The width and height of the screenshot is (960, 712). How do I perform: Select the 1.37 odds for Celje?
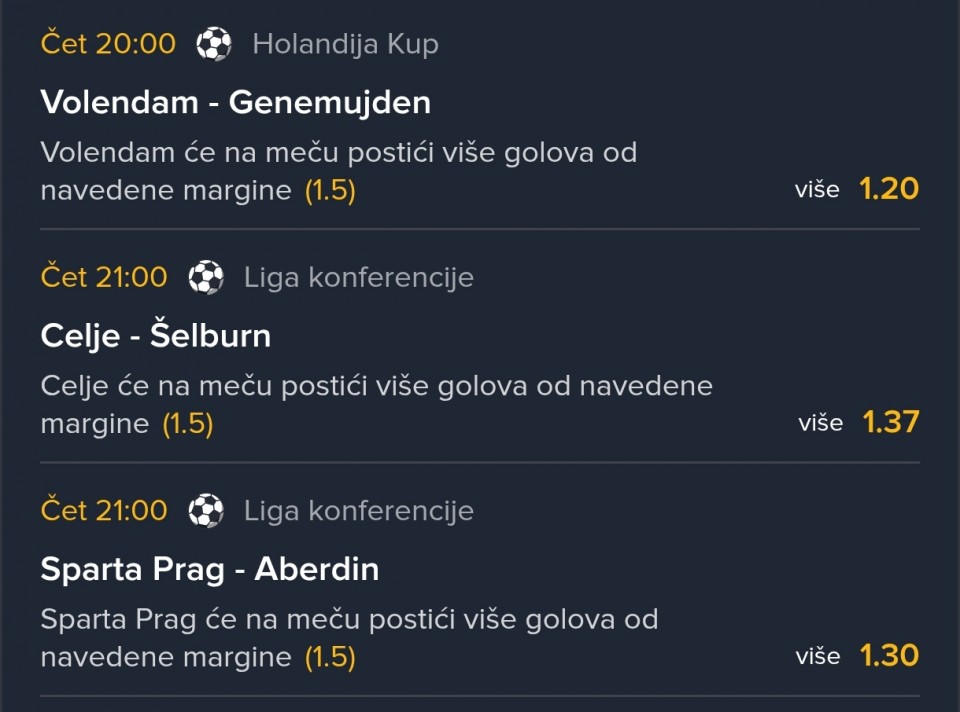coord(890,422)
